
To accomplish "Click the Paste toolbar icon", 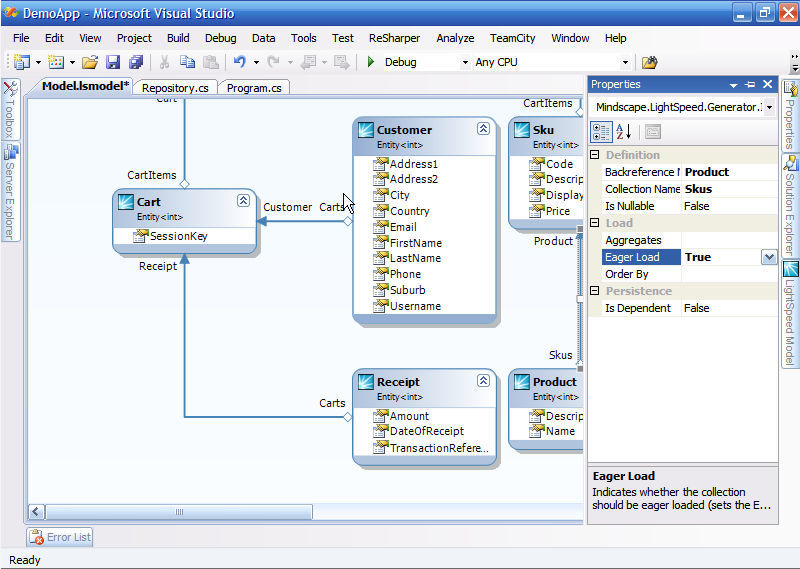I will tap(211, 62).
